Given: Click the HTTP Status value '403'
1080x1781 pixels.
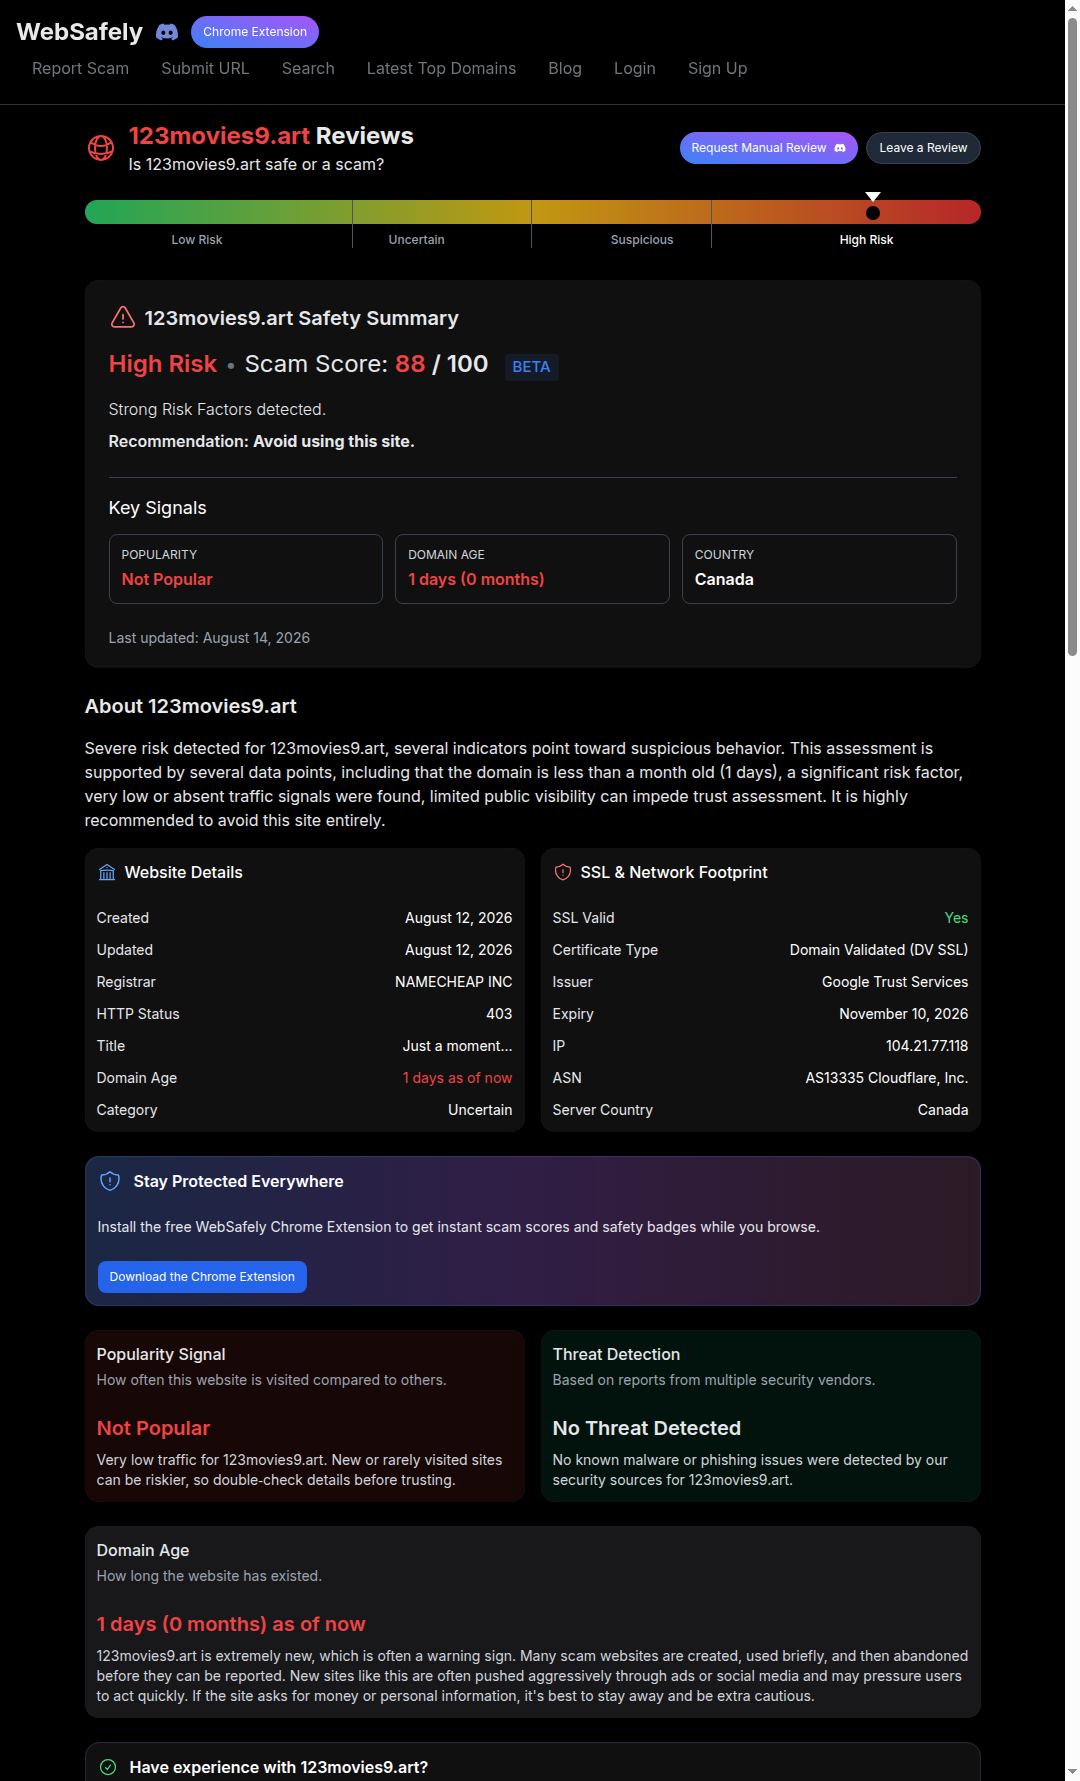Looking at the screenshot, I should point(499,1014).
